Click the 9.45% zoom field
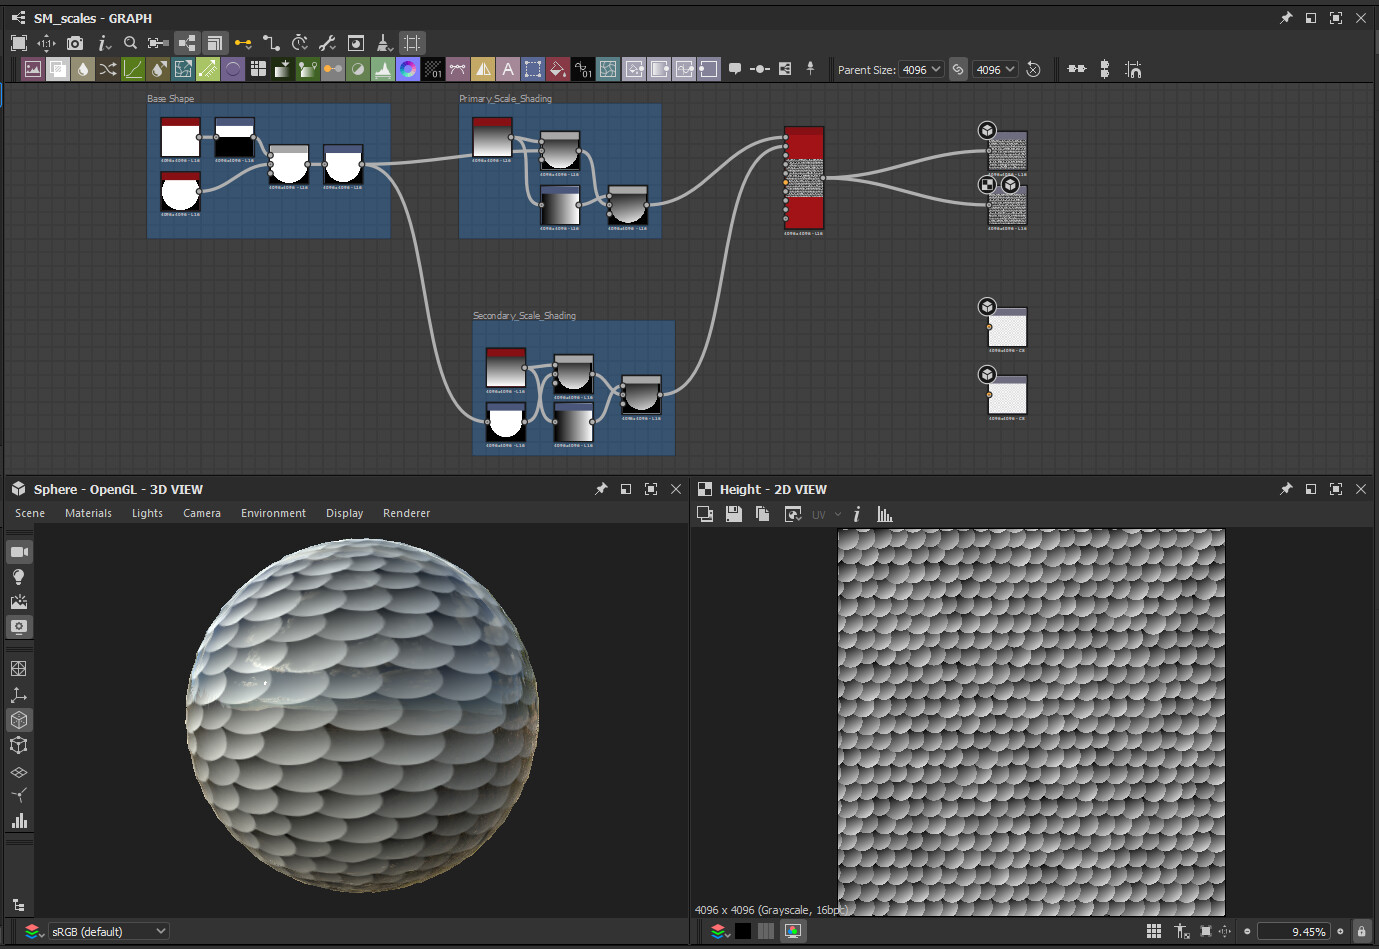Screen dimensions: 1379x949 click(1293, 931)
